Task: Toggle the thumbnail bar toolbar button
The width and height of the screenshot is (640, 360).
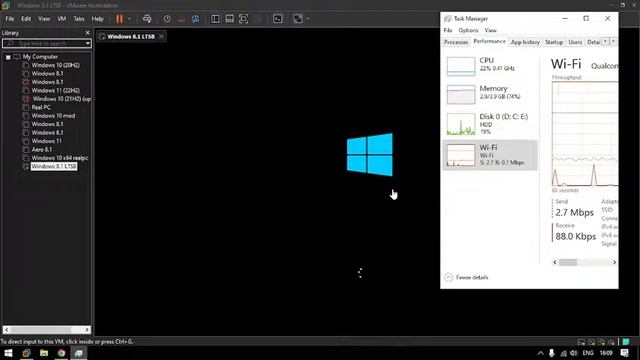Action: coord(229,19)
